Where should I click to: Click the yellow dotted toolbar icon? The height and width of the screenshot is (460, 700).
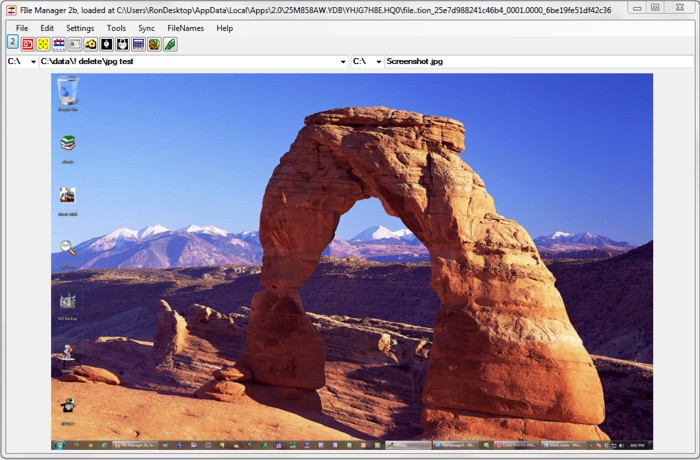pos(43,44)
